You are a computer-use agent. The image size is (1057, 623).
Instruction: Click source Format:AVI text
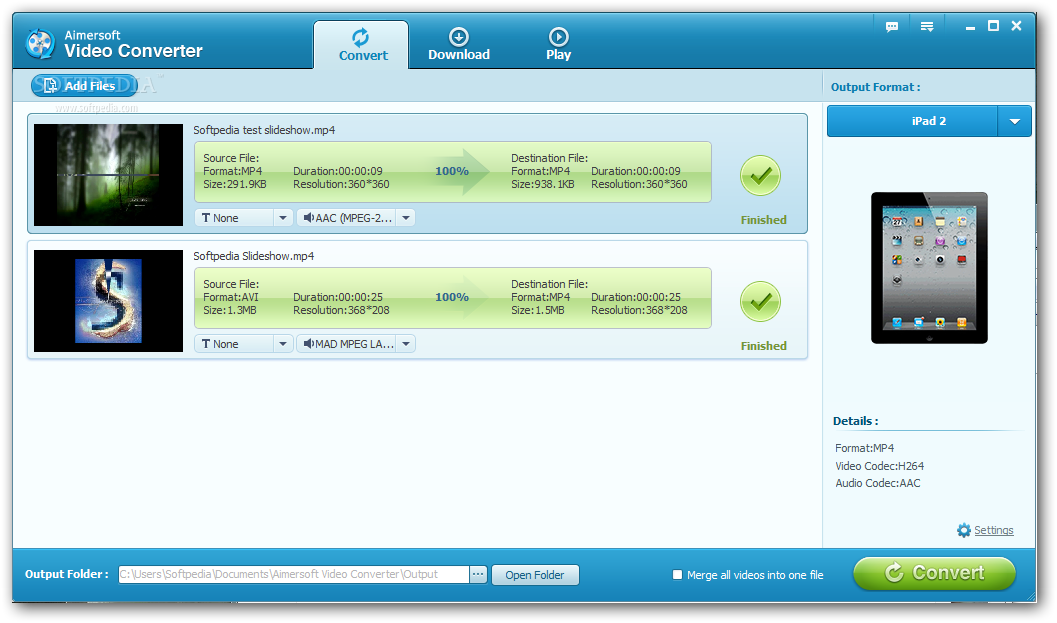(x=231, y=297)
